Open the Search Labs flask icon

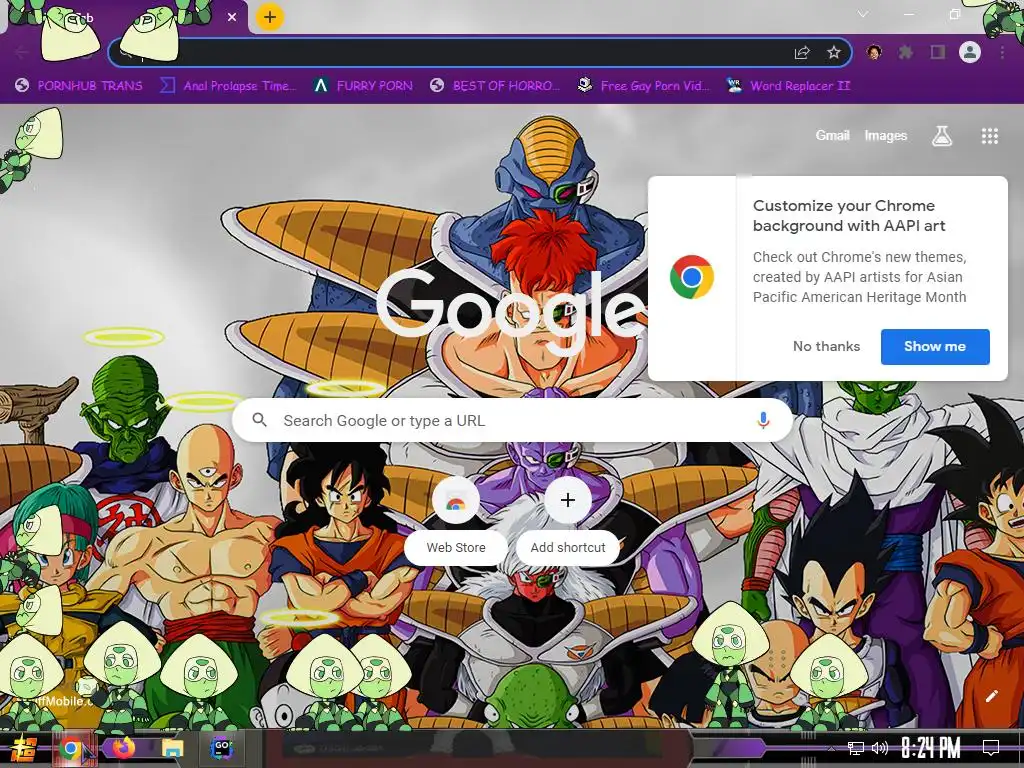coord(941,135)
